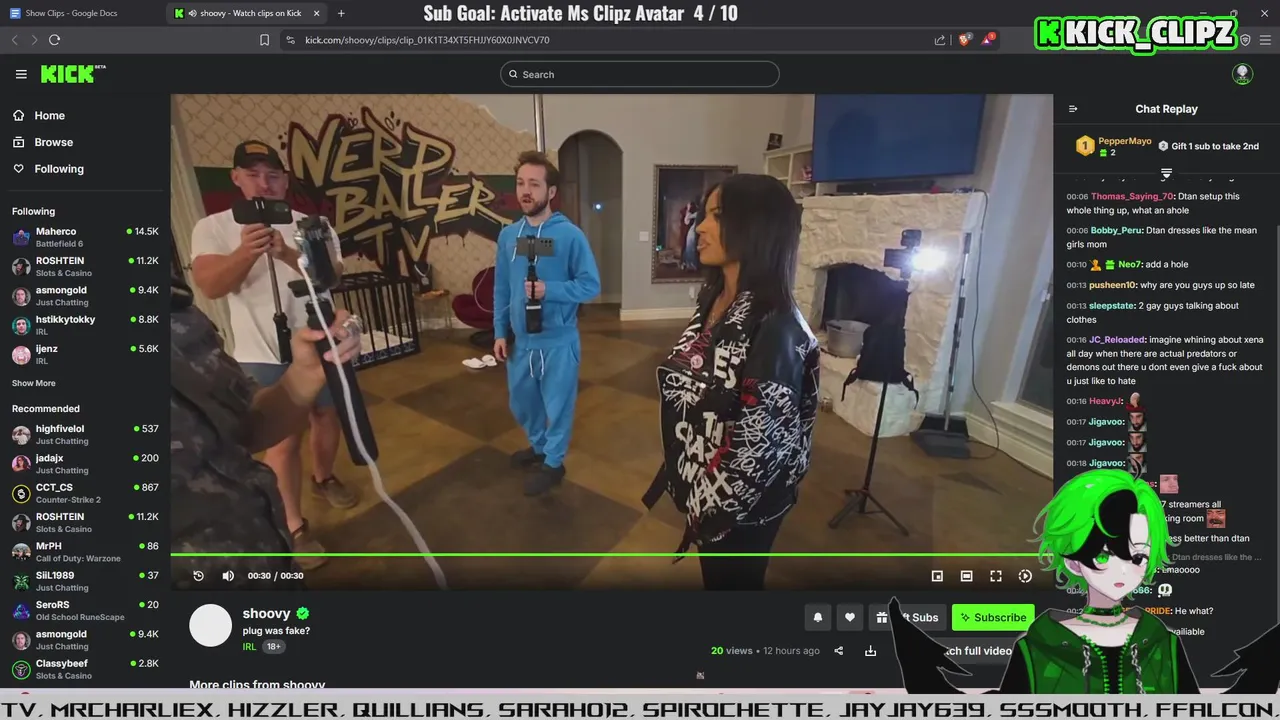1280x720 pixels.
Task: Open the Following section
Action: point(58,169)
